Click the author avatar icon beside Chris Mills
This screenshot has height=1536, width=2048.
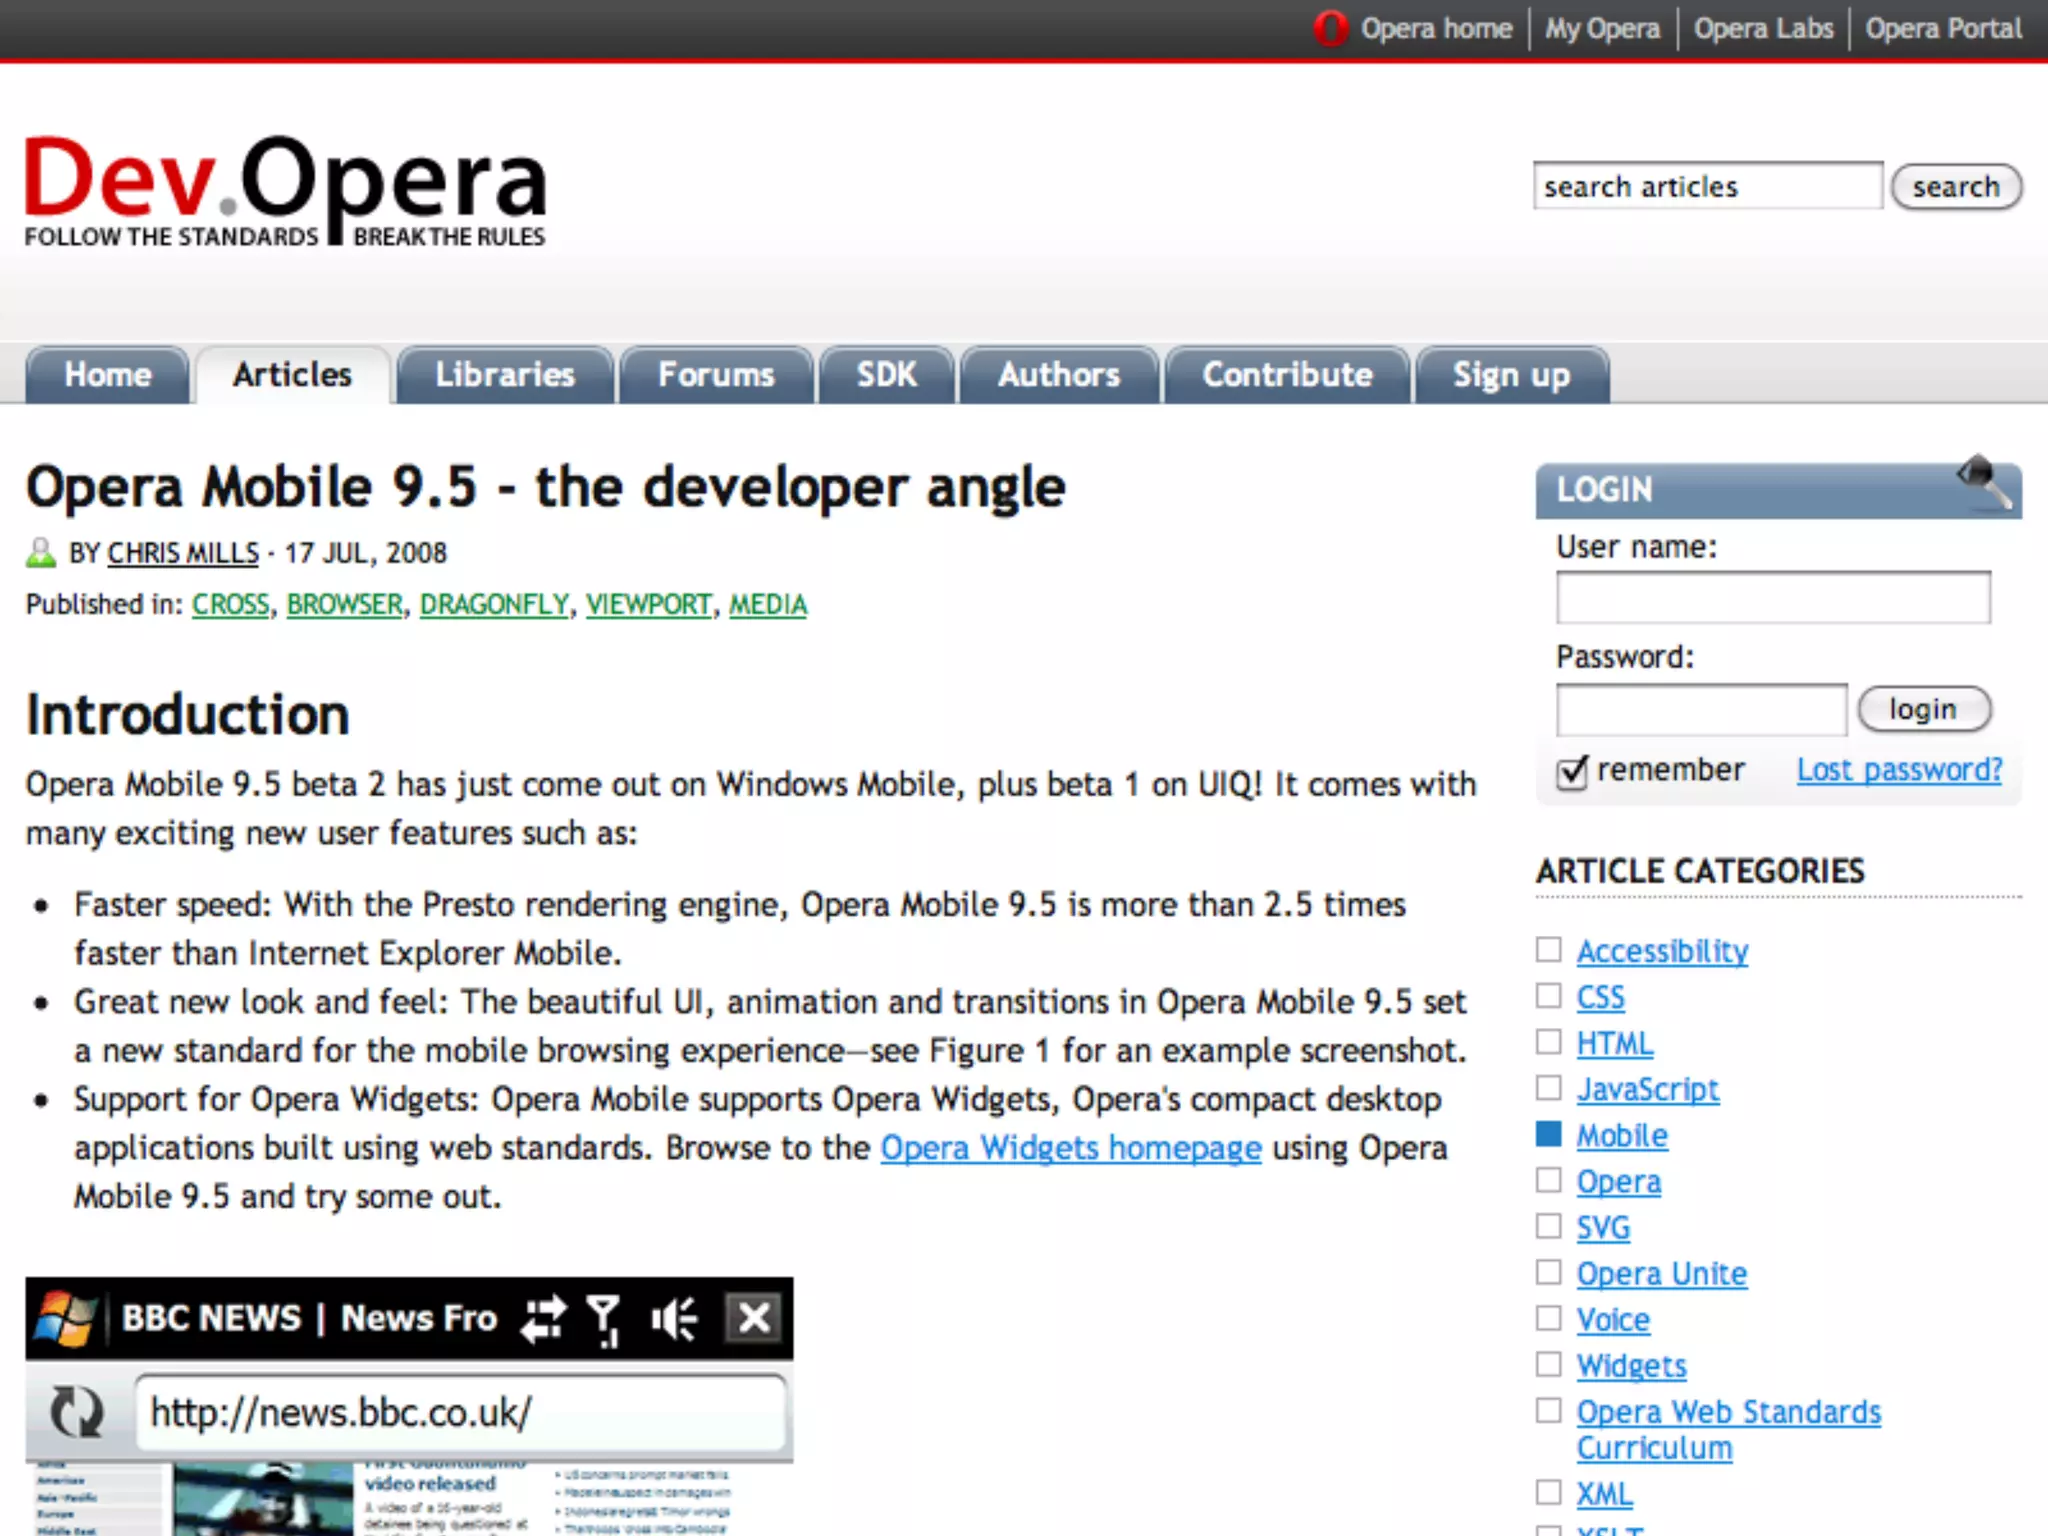pos(41,553)
